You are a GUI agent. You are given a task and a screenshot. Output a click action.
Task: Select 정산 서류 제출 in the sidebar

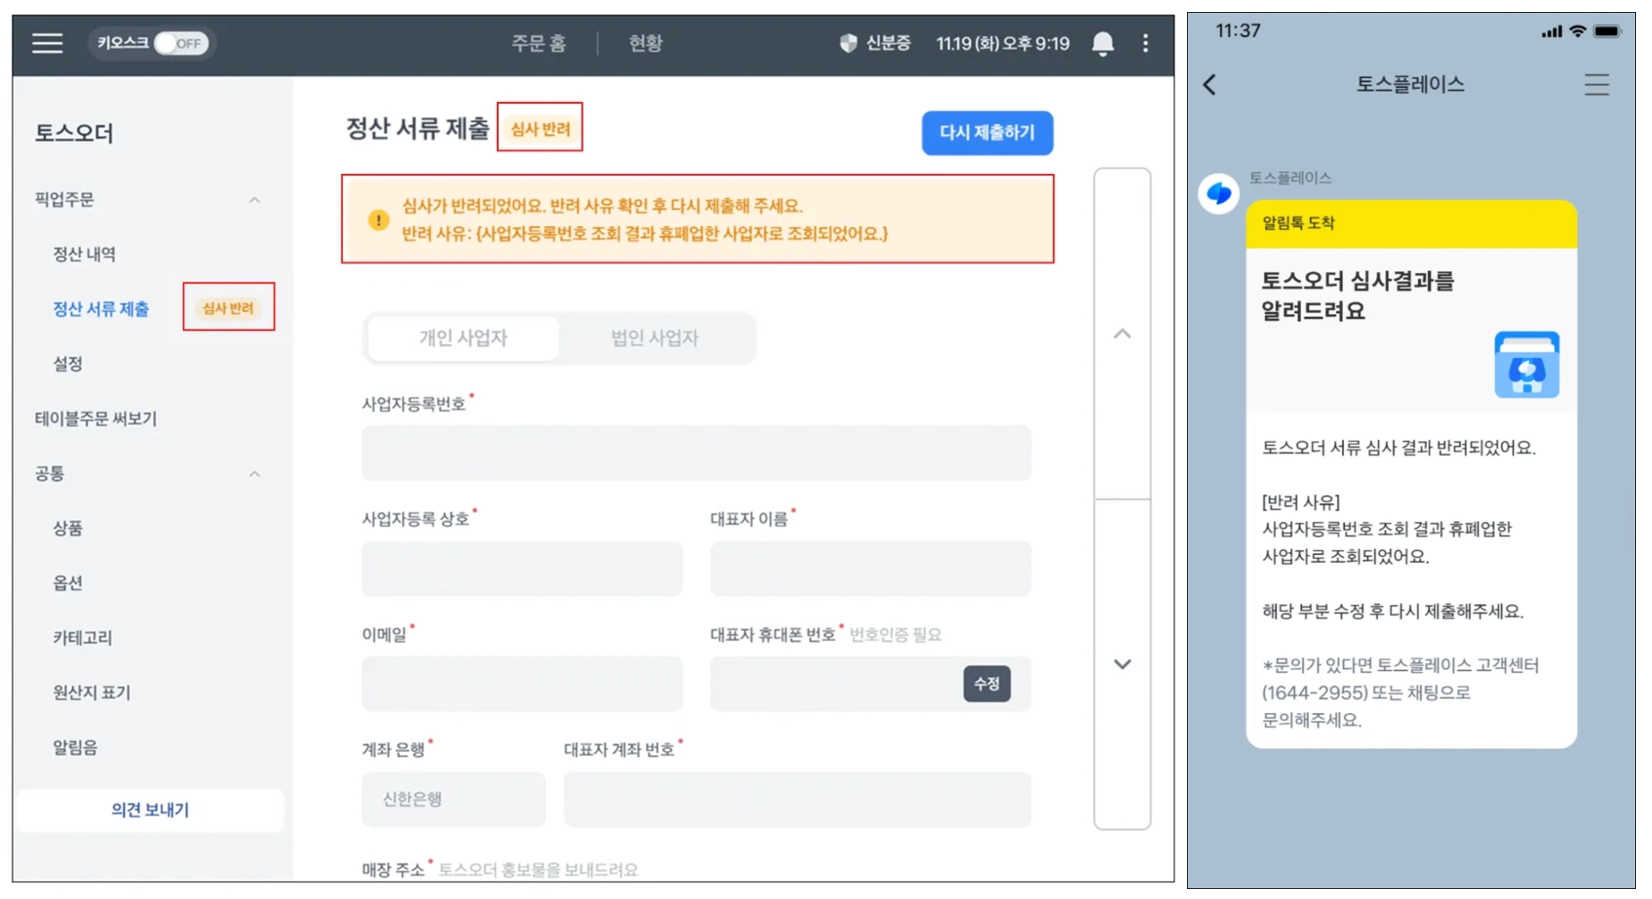(x=101, y=309)
